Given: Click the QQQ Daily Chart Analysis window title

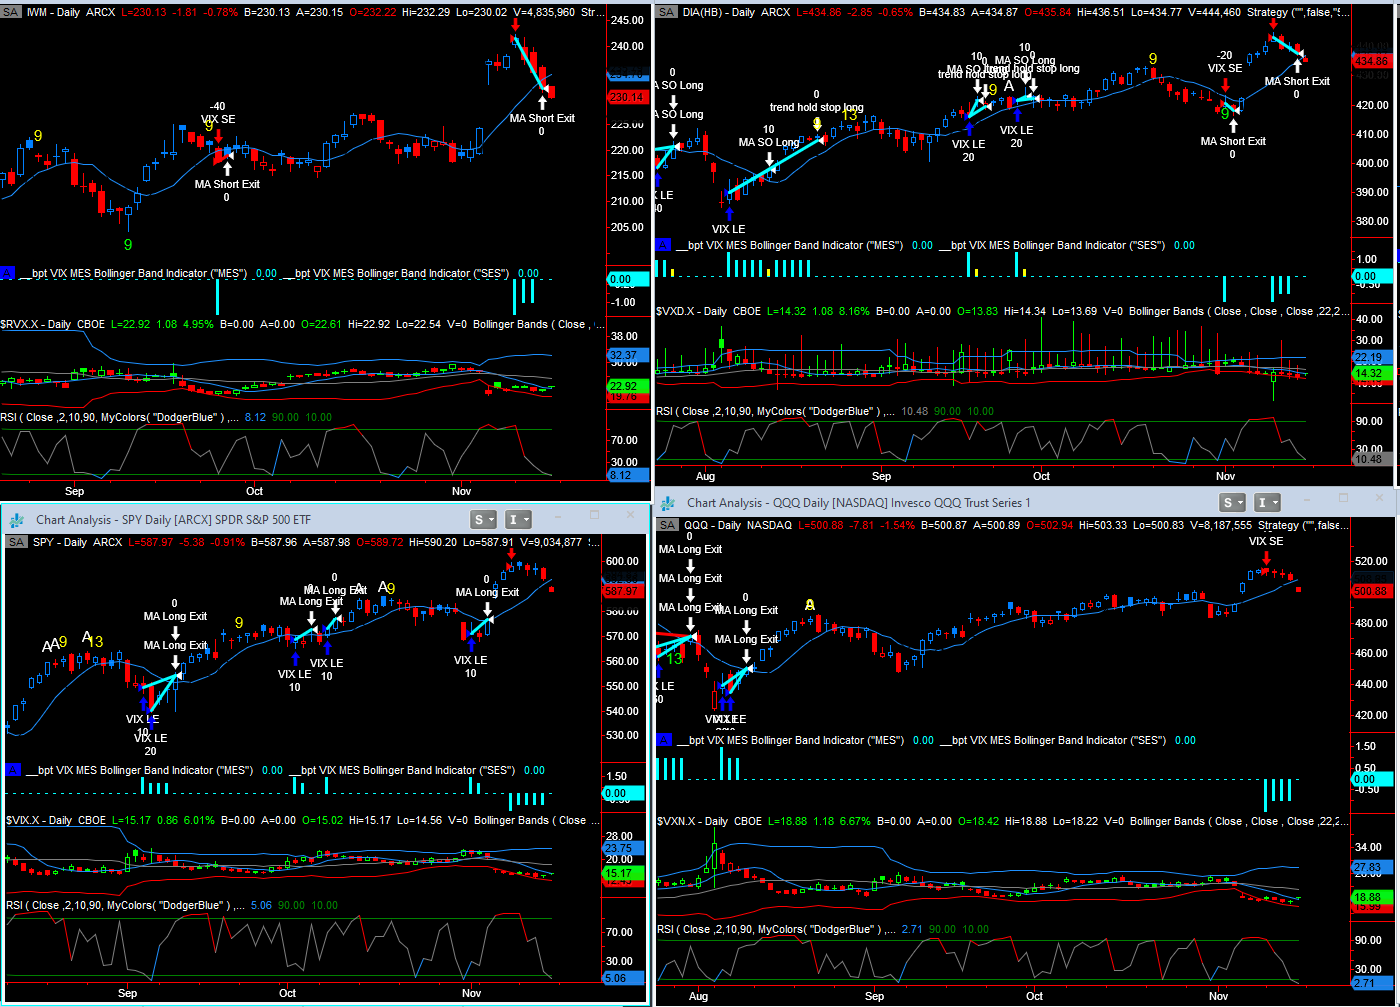Looking at the screenshot, I should coord(859,502).
